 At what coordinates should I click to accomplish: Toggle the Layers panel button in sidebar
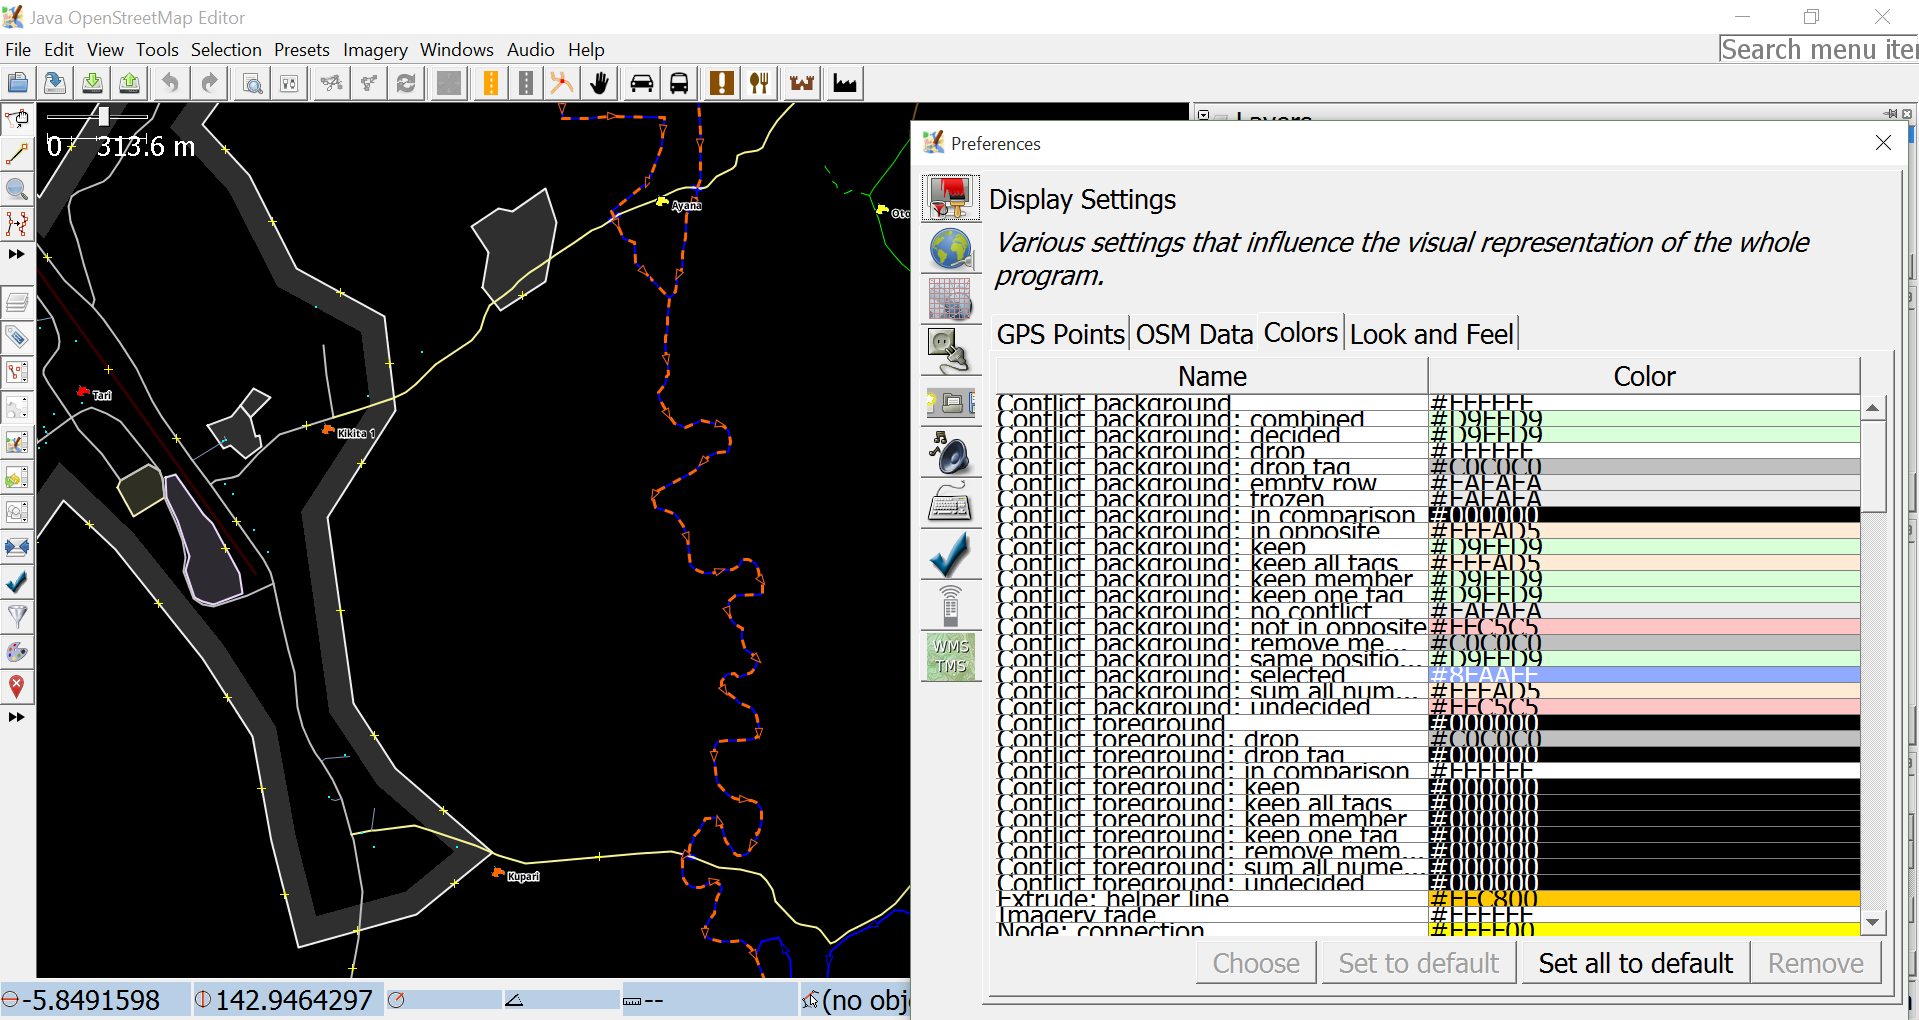click(17, 302)
